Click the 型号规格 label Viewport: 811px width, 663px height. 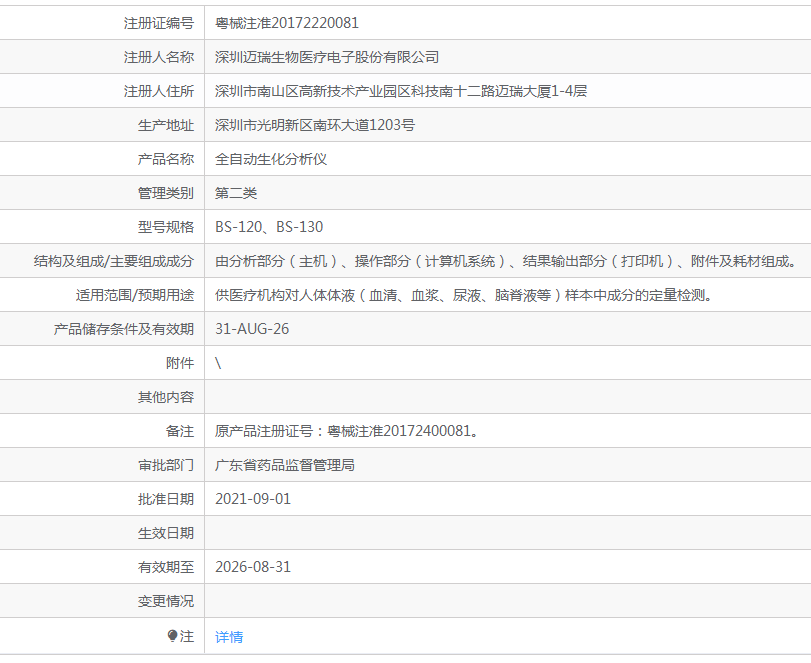[166, 227]
